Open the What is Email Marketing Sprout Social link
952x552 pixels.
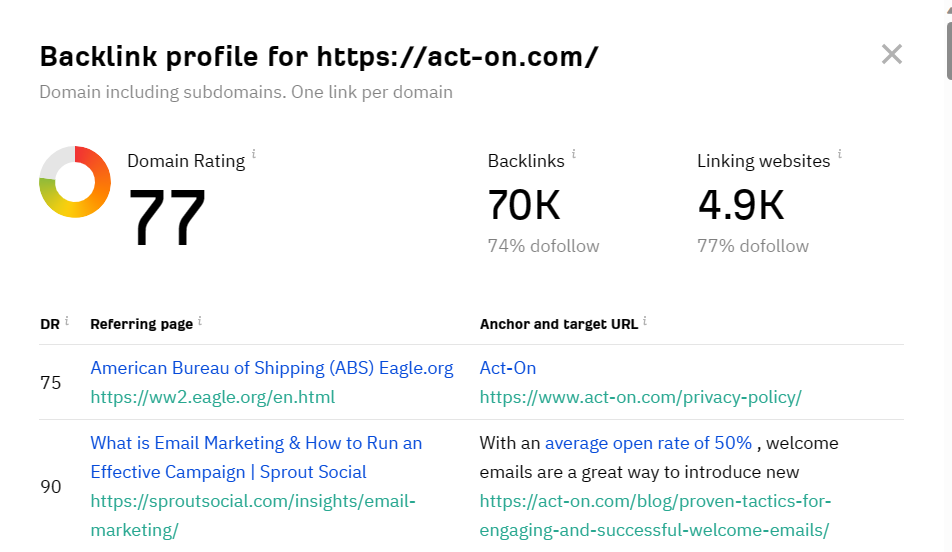point(256,457)
